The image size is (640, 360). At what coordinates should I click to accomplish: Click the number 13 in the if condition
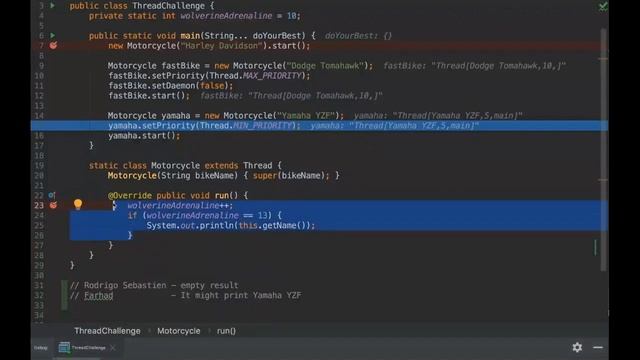click(x=262, y=216)
